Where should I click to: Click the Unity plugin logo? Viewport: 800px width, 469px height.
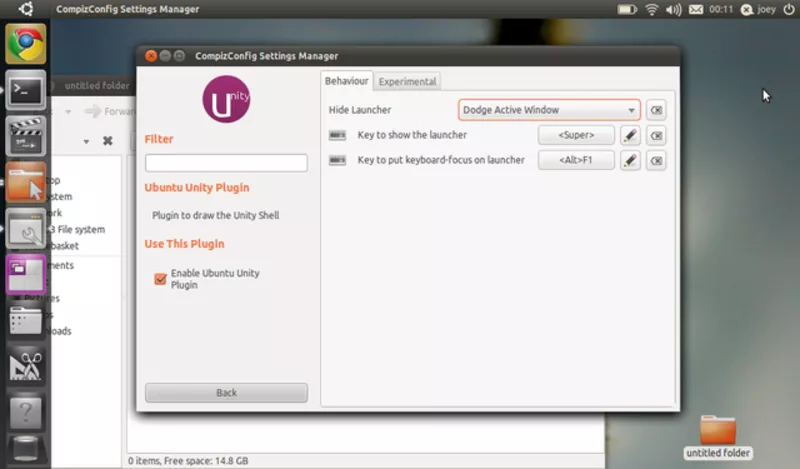point(226,99)
